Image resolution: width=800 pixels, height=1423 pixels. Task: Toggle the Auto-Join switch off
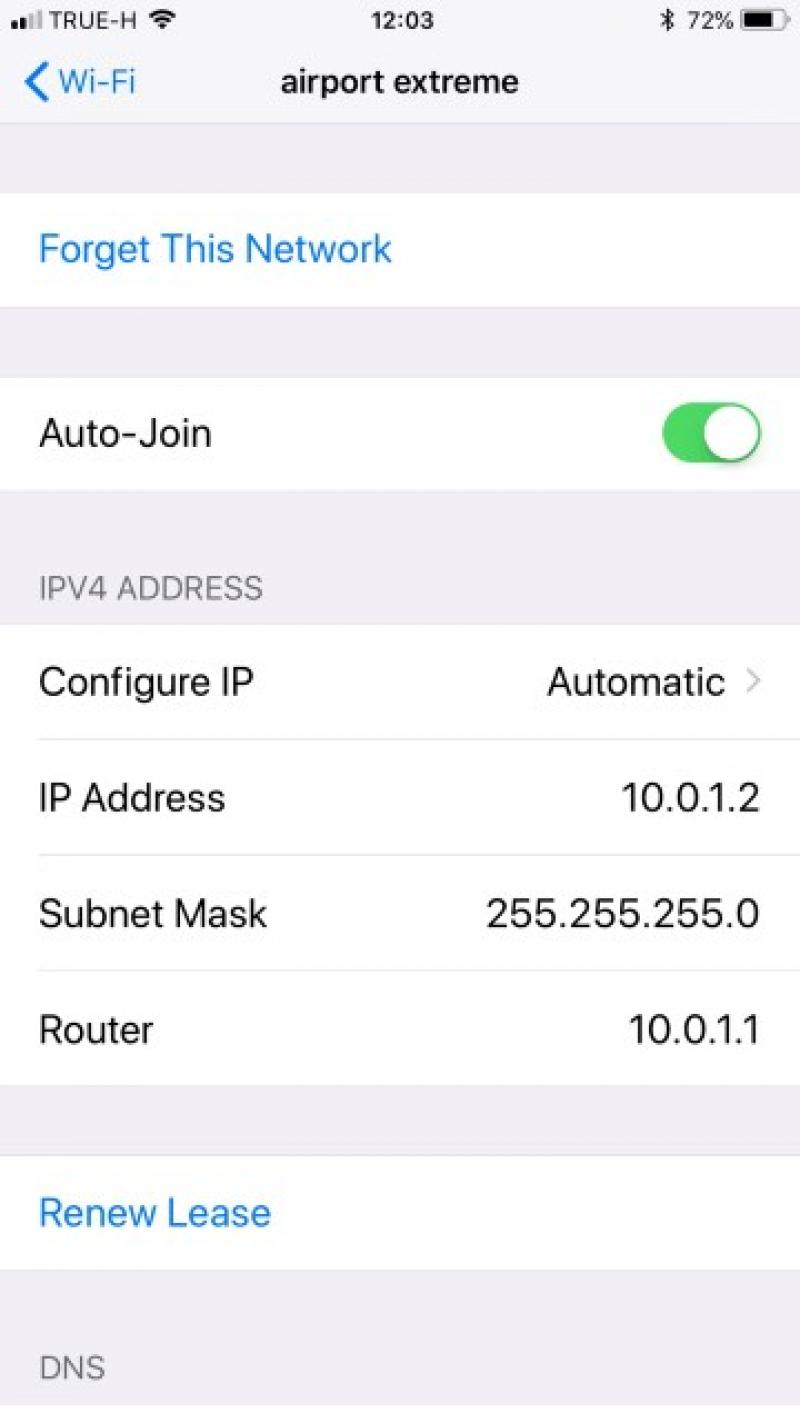click(x=711, y=433)
